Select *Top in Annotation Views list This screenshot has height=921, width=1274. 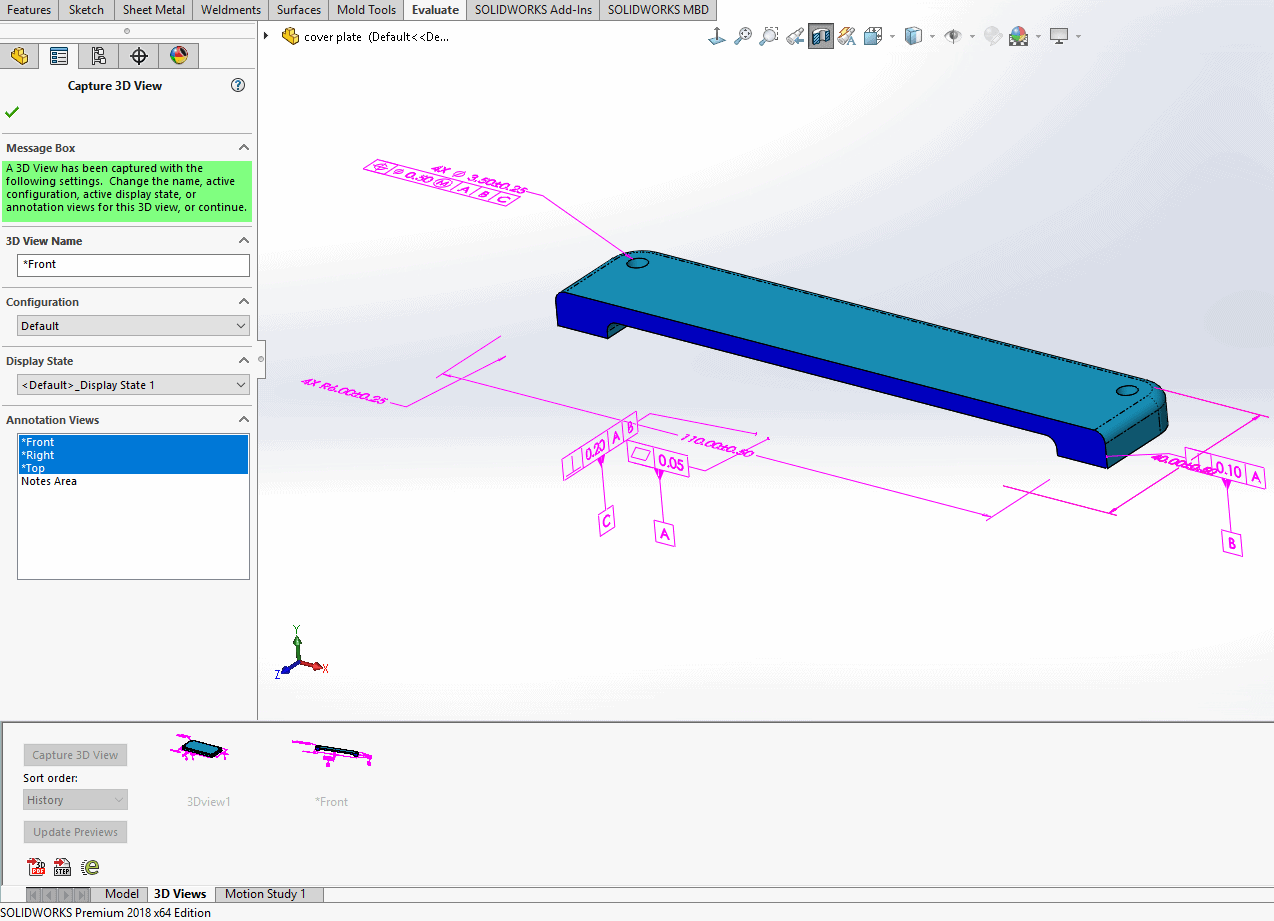coord(133,468)
